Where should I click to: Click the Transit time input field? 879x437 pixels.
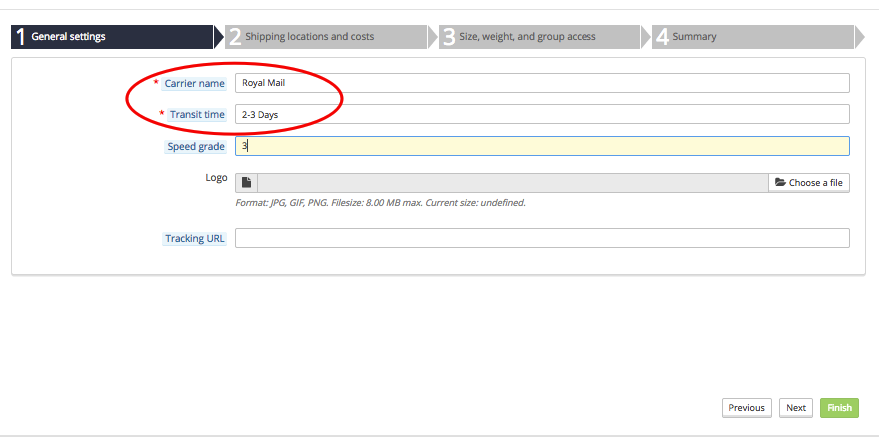[x=542, y=114]
